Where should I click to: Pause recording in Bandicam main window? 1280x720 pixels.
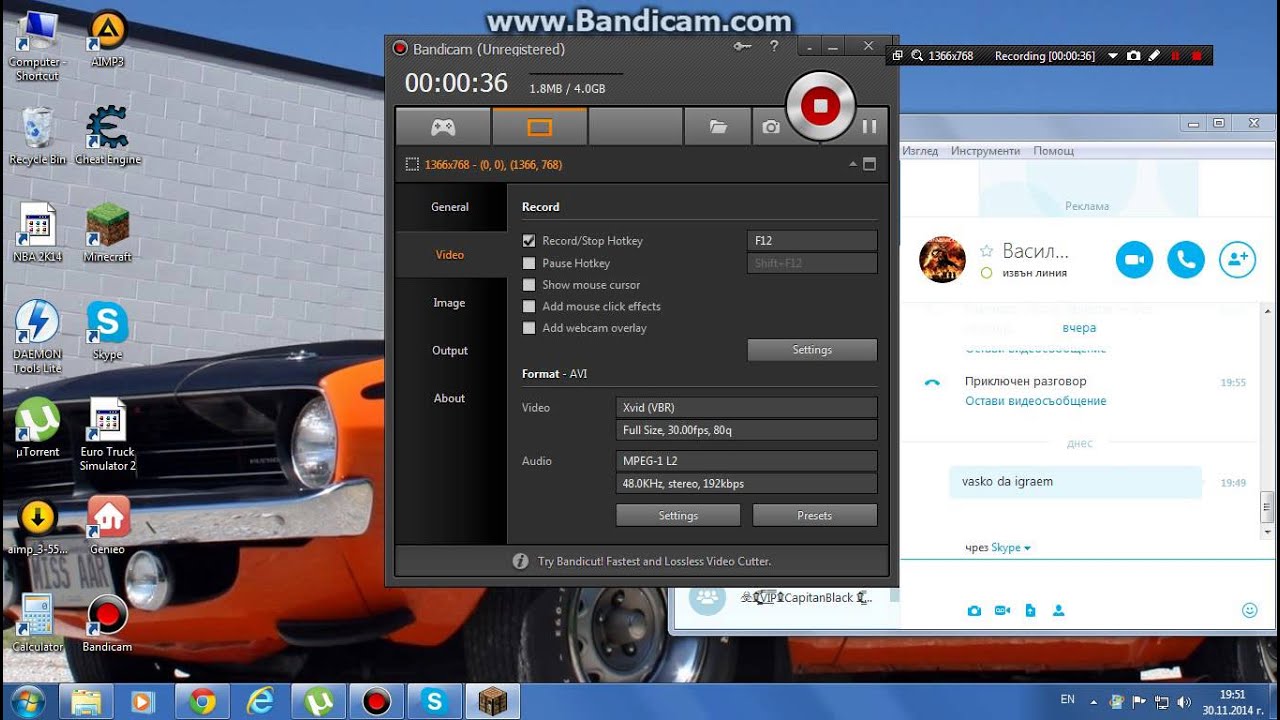tap(869, 126)
